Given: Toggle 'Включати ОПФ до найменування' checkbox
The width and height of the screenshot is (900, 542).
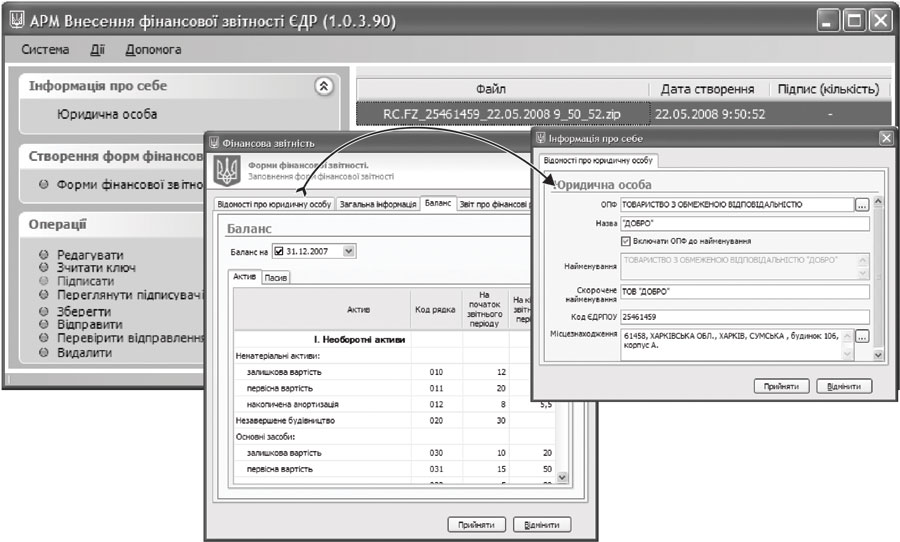Looking at the screenshot, I should 627,241.
